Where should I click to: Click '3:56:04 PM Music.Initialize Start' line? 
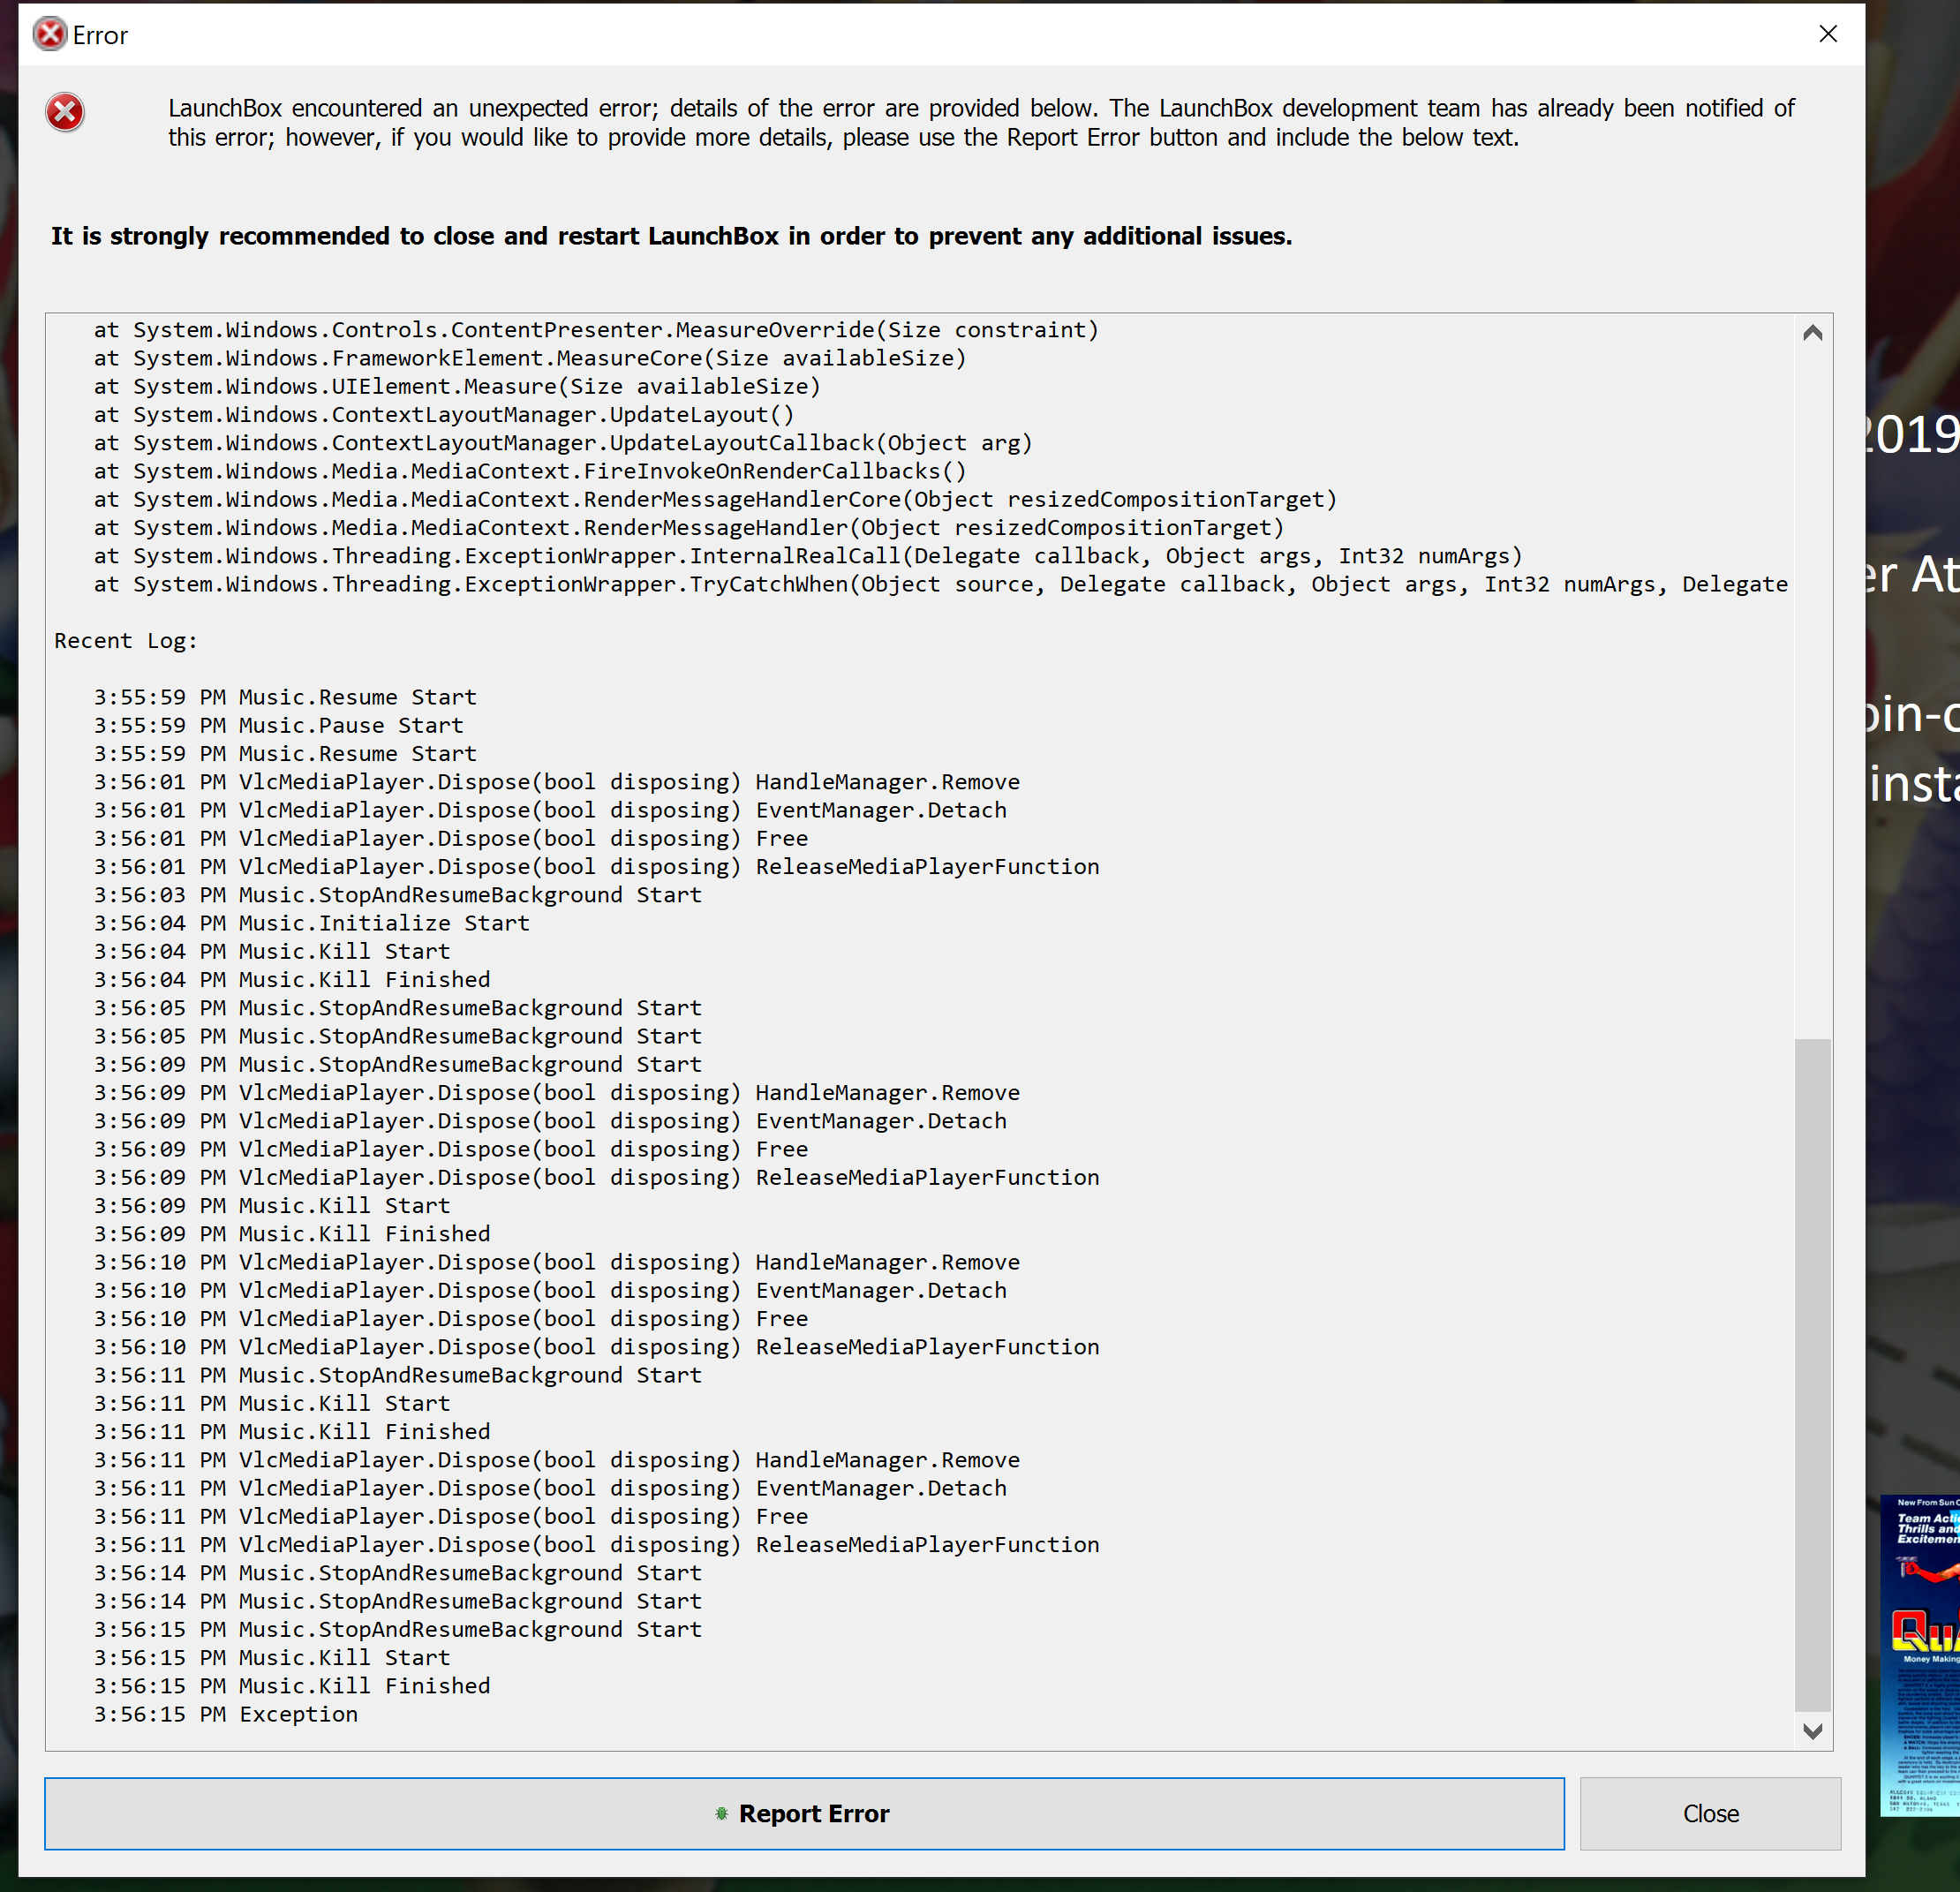point(312,923)
